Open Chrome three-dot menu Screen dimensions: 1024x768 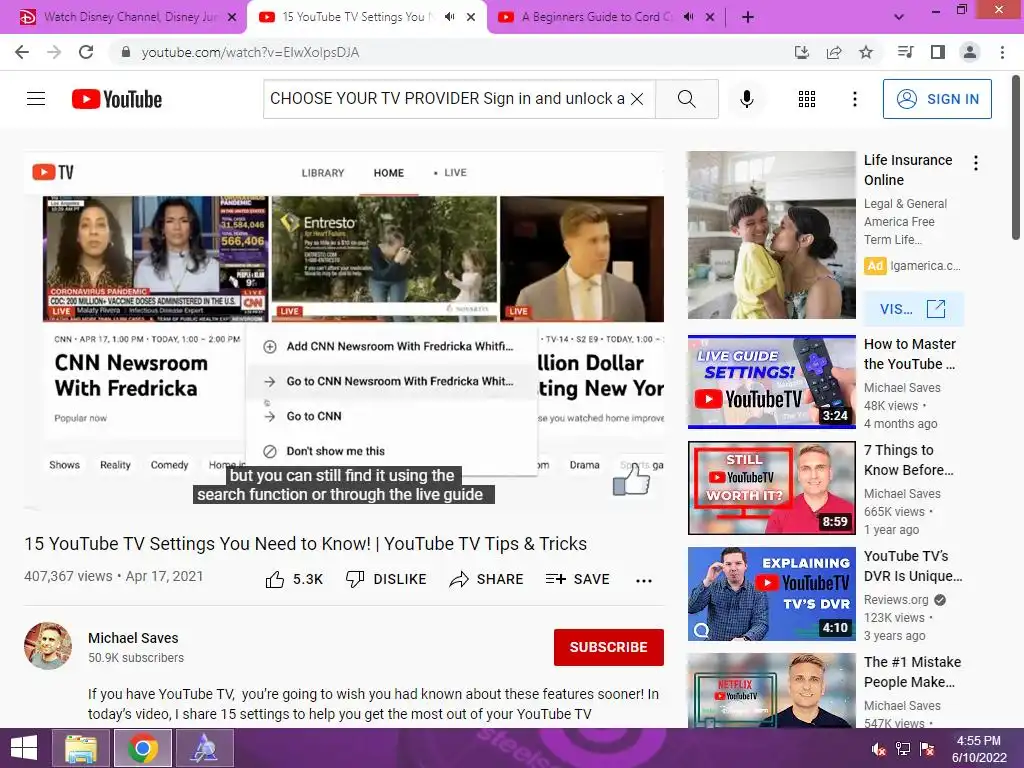click(1002, 52)
